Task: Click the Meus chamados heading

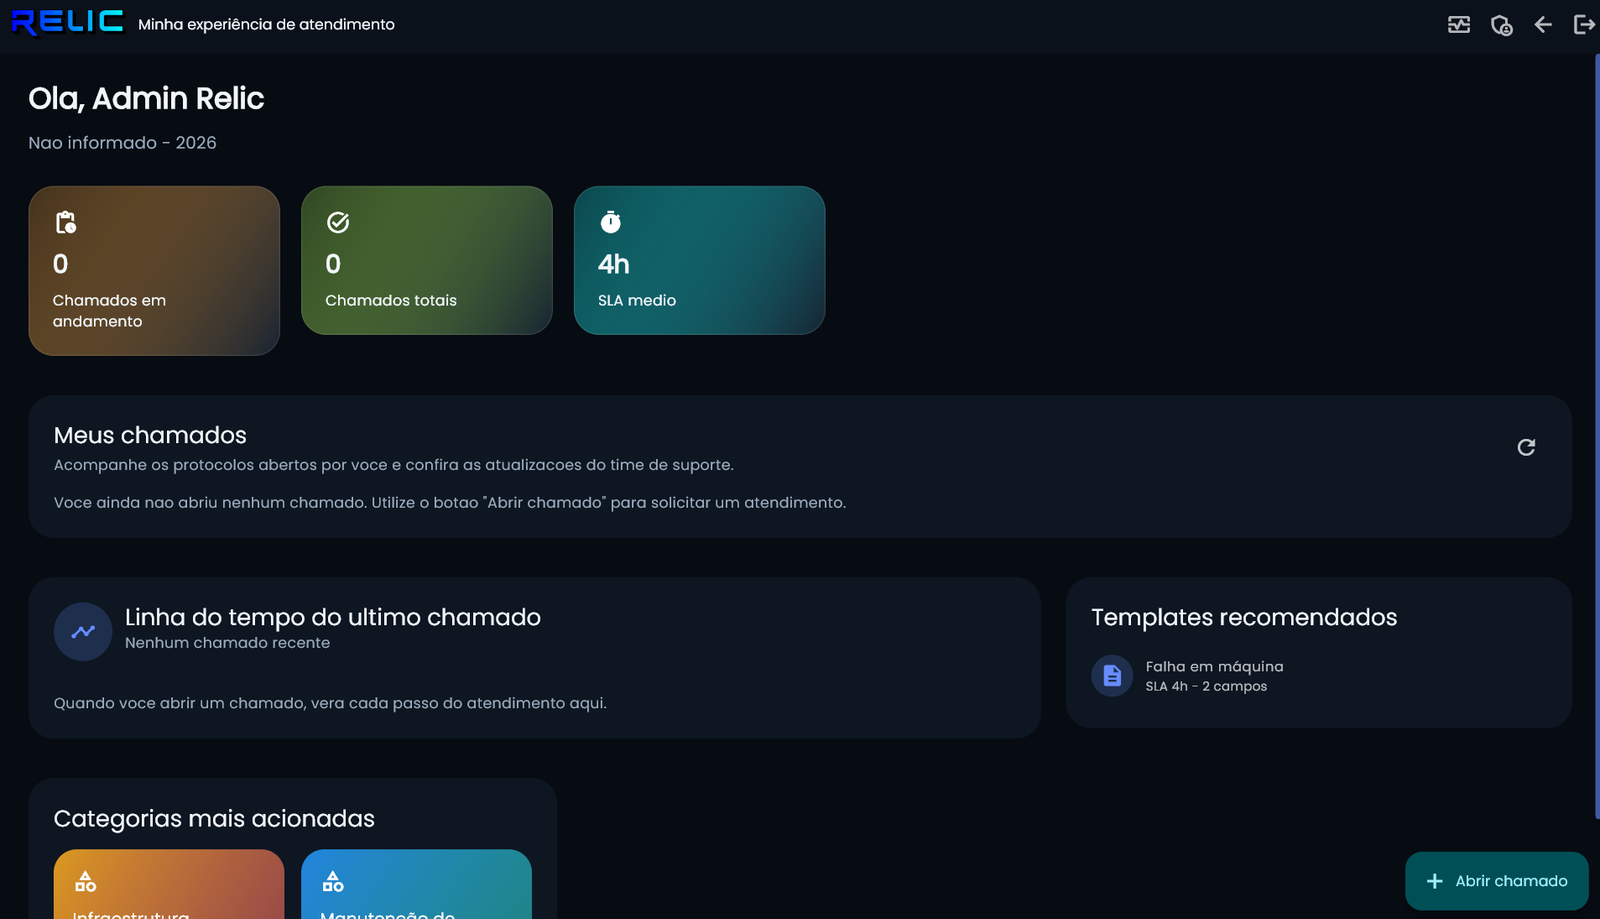Action: pos(150,435)
